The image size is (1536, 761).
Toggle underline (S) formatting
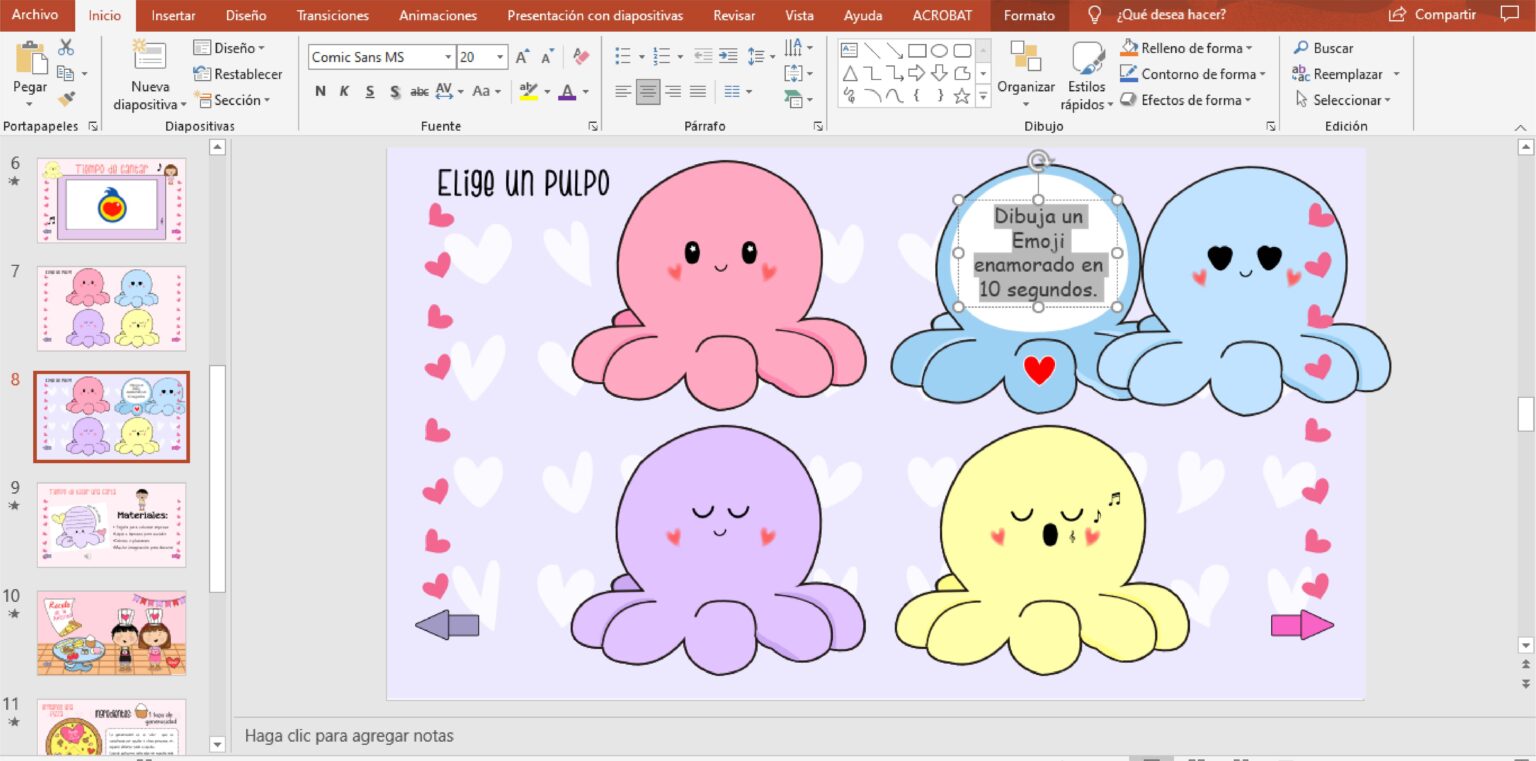point(370,92)
